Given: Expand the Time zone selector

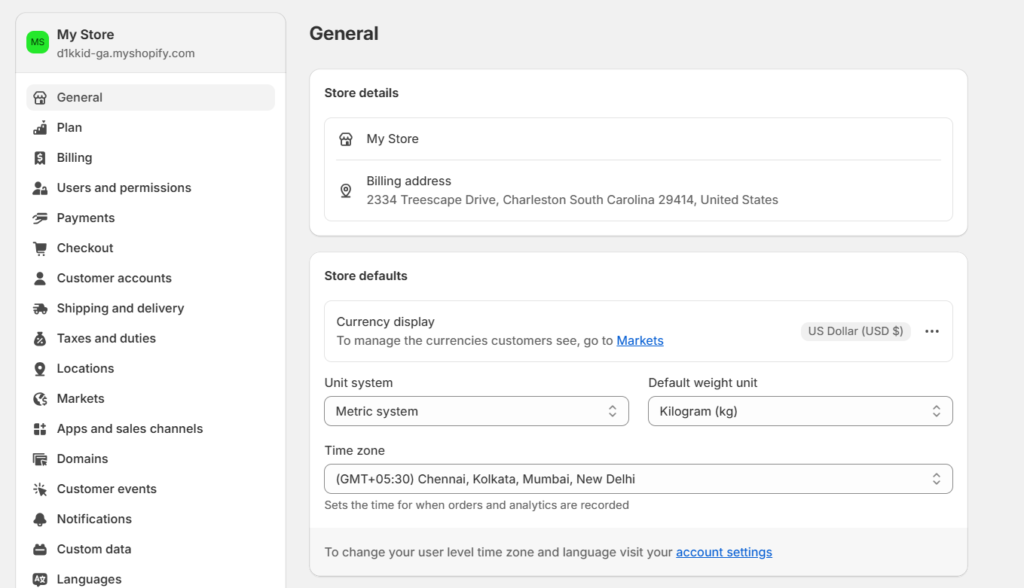Looking at the screenshot, I should [638, 479].
